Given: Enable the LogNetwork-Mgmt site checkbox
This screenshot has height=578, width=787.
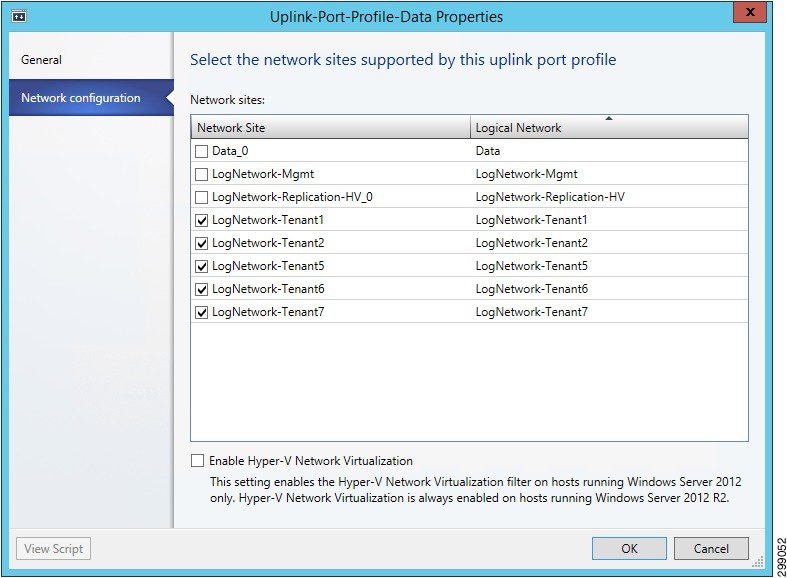Looking at the screenshot, I should click(201, 174).
